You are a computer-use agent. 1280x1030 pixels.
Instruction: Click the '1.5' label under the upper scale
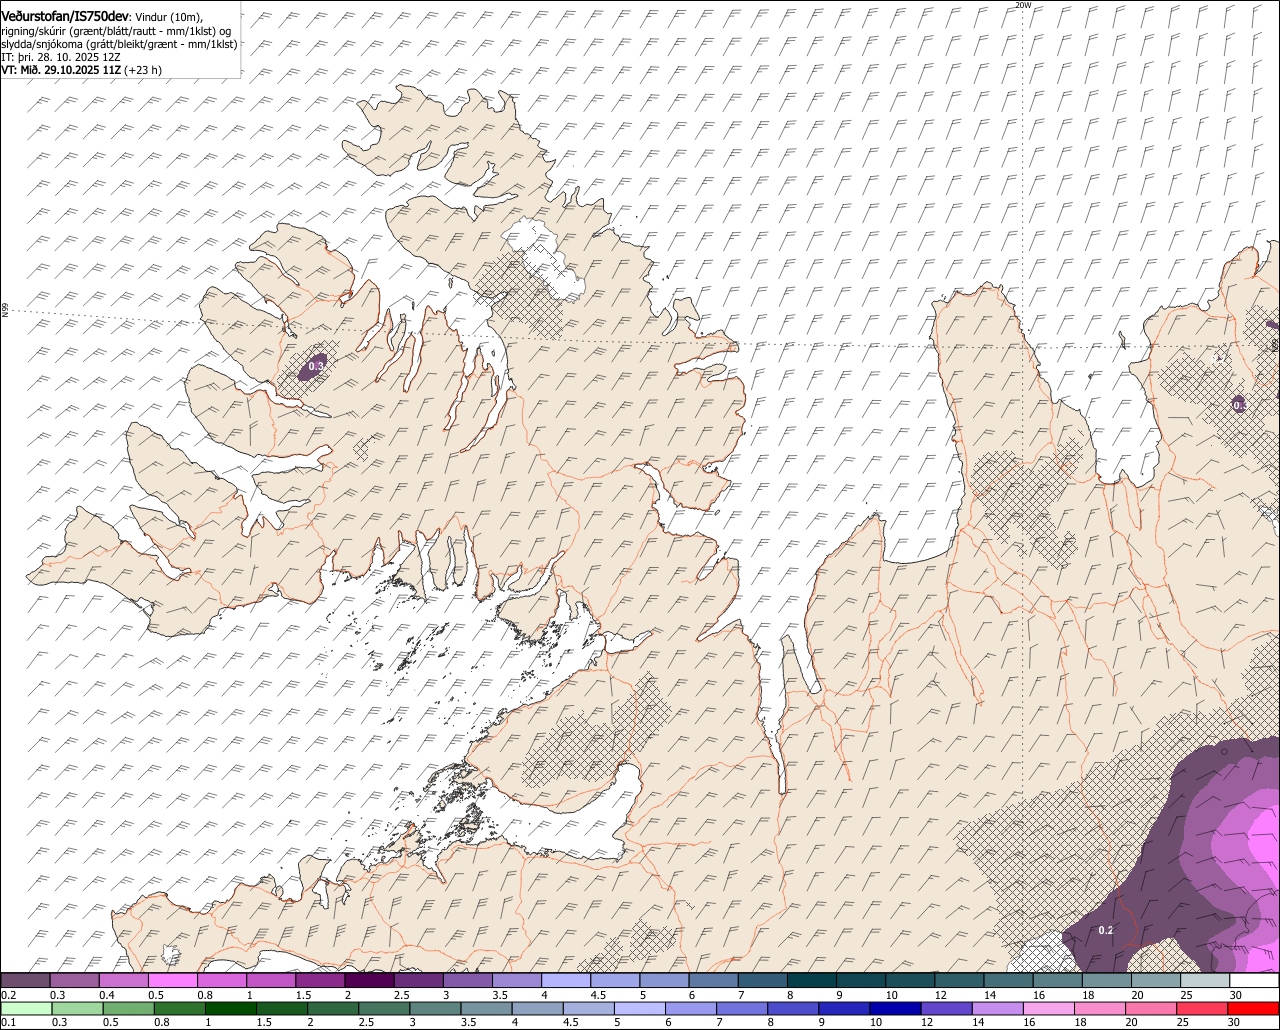tap(303, 995)
